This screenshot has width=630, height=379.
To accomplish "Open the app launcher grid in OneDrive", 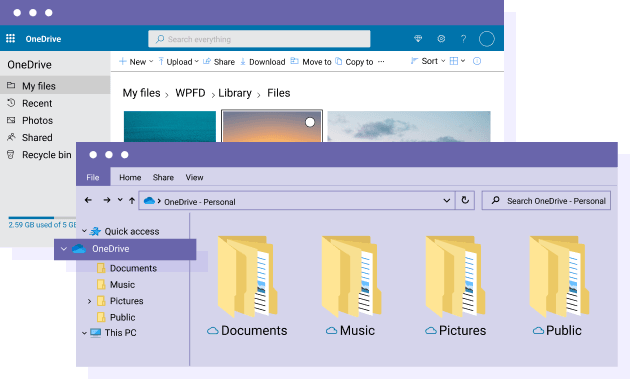I will tap(10, 39).
